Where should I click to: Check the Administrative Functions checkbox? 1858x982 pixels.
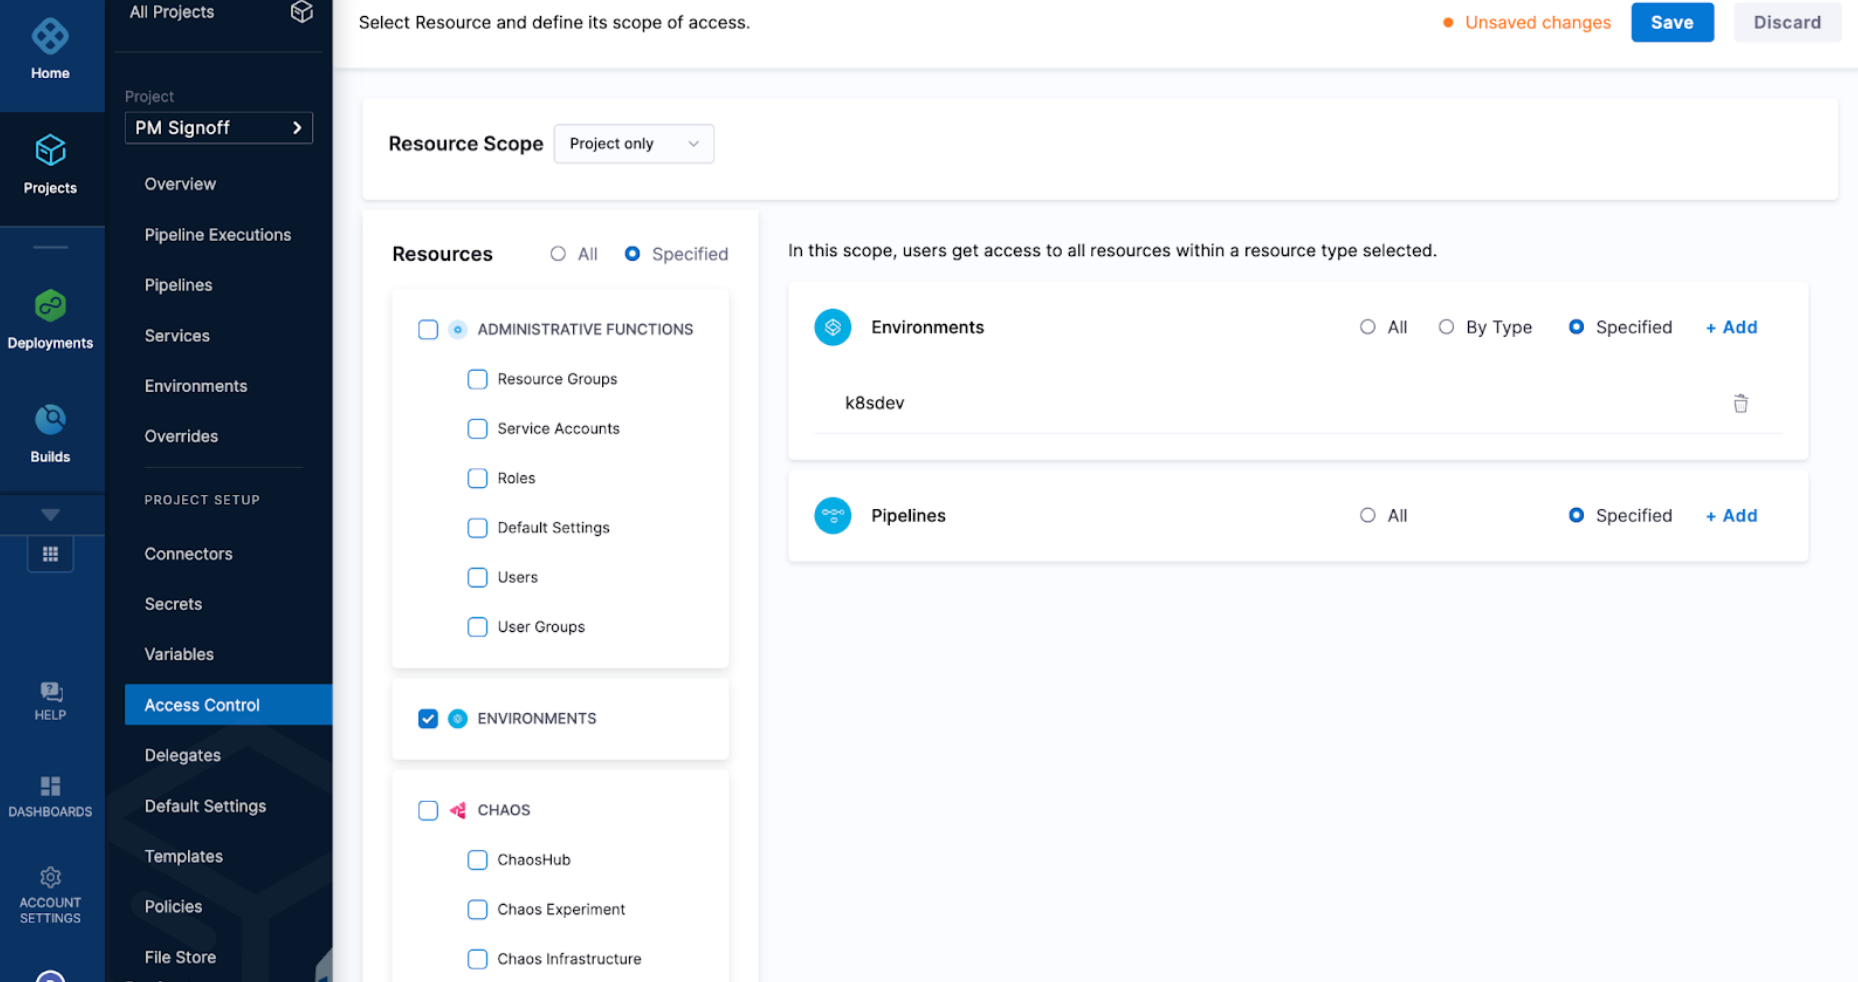[428, 330]
